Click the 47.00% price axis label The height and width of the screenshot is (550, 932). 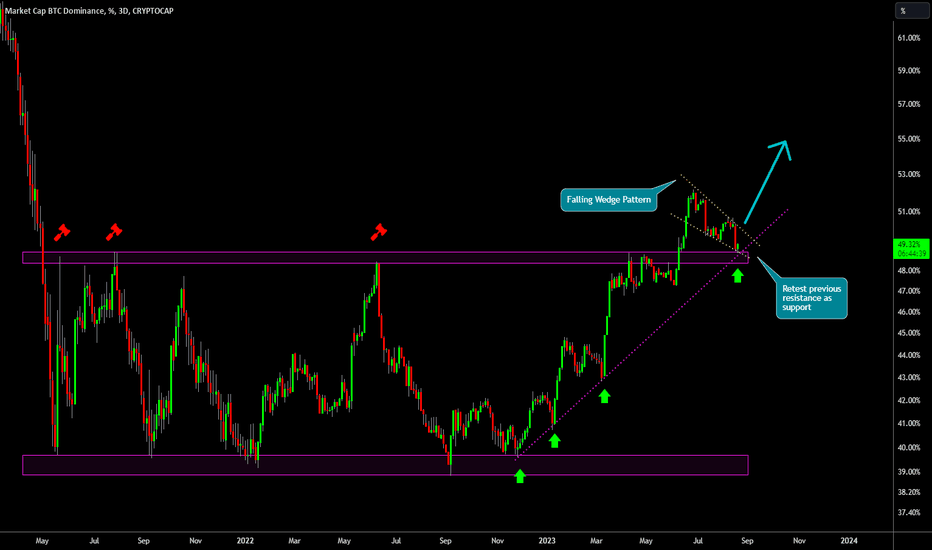(x=909, y=291)
